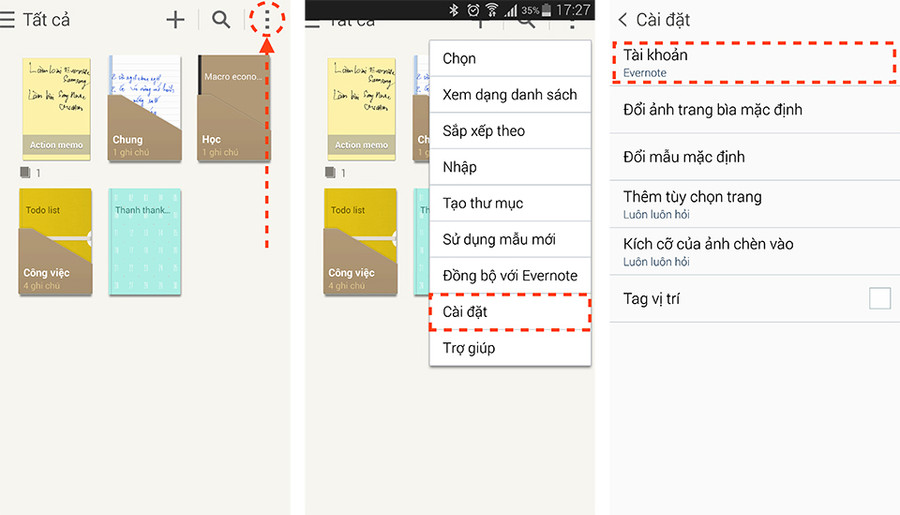
Task: Open Đổi mẫu mặc định
Action: coord(754,157)
